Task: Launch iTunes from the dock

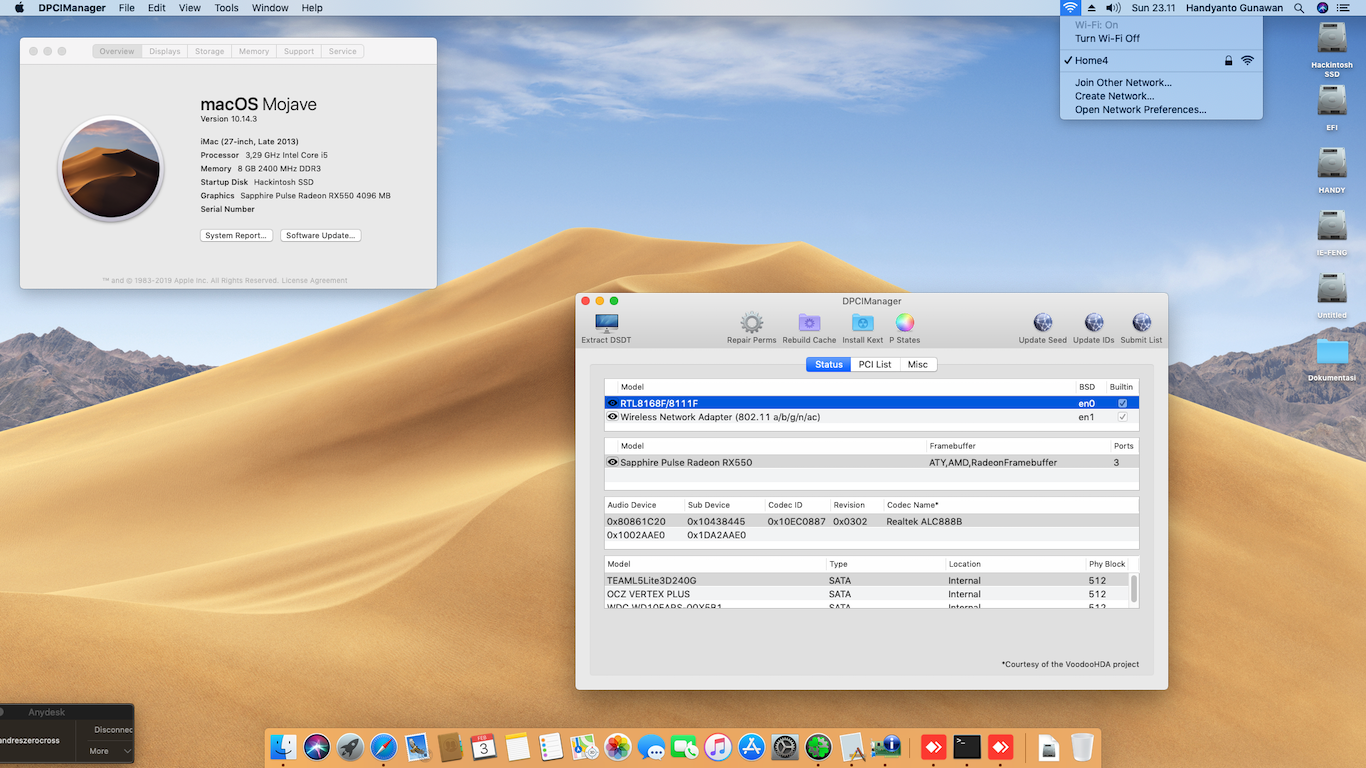Action: tap(718, 746)
